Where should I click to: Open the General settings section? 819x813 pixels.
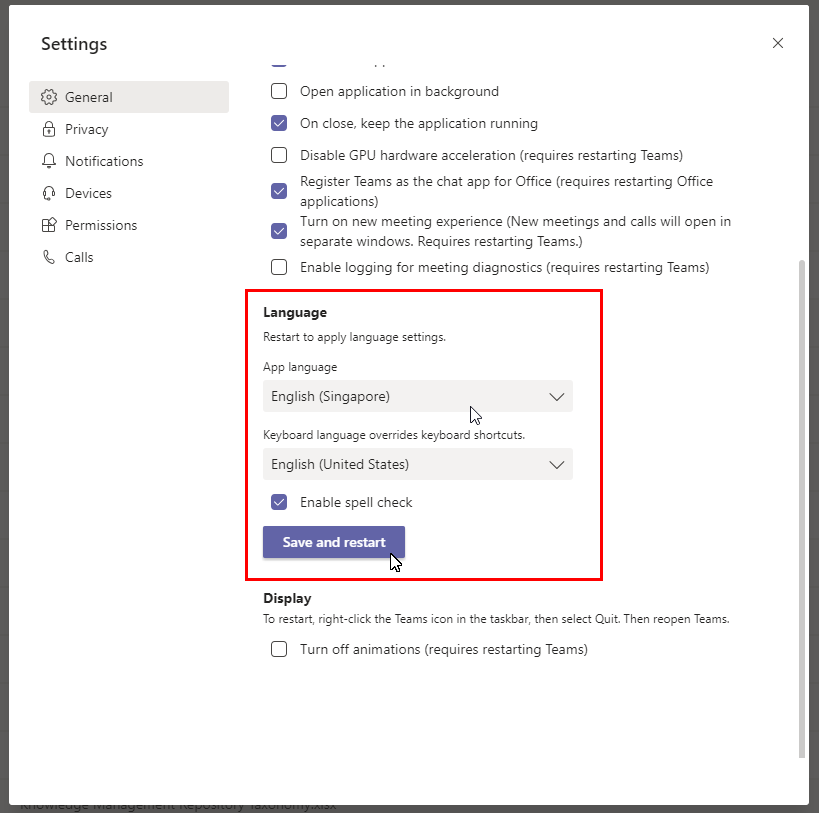pos(128,97)
